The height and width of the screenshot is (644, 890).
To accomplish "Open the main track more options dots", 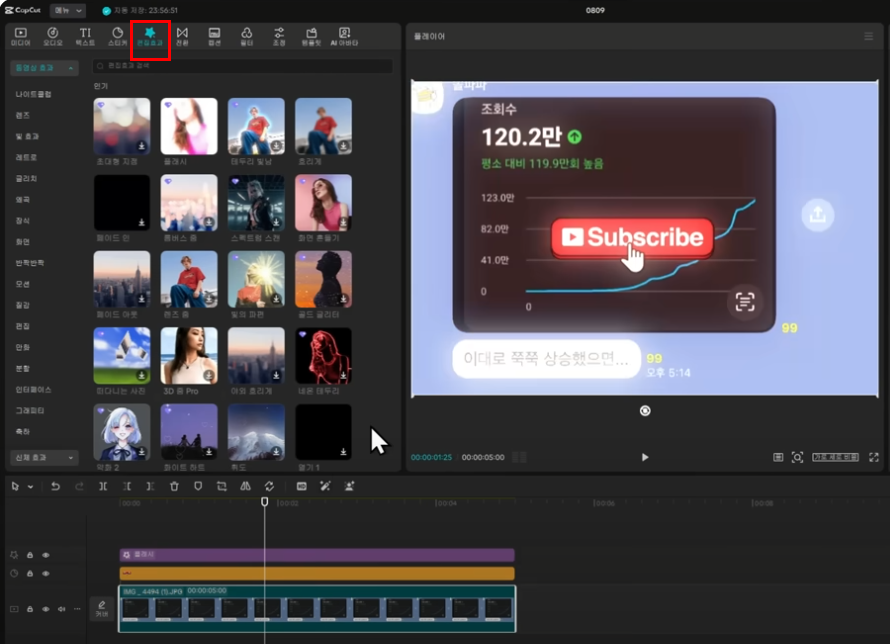I will click(77, 609).
